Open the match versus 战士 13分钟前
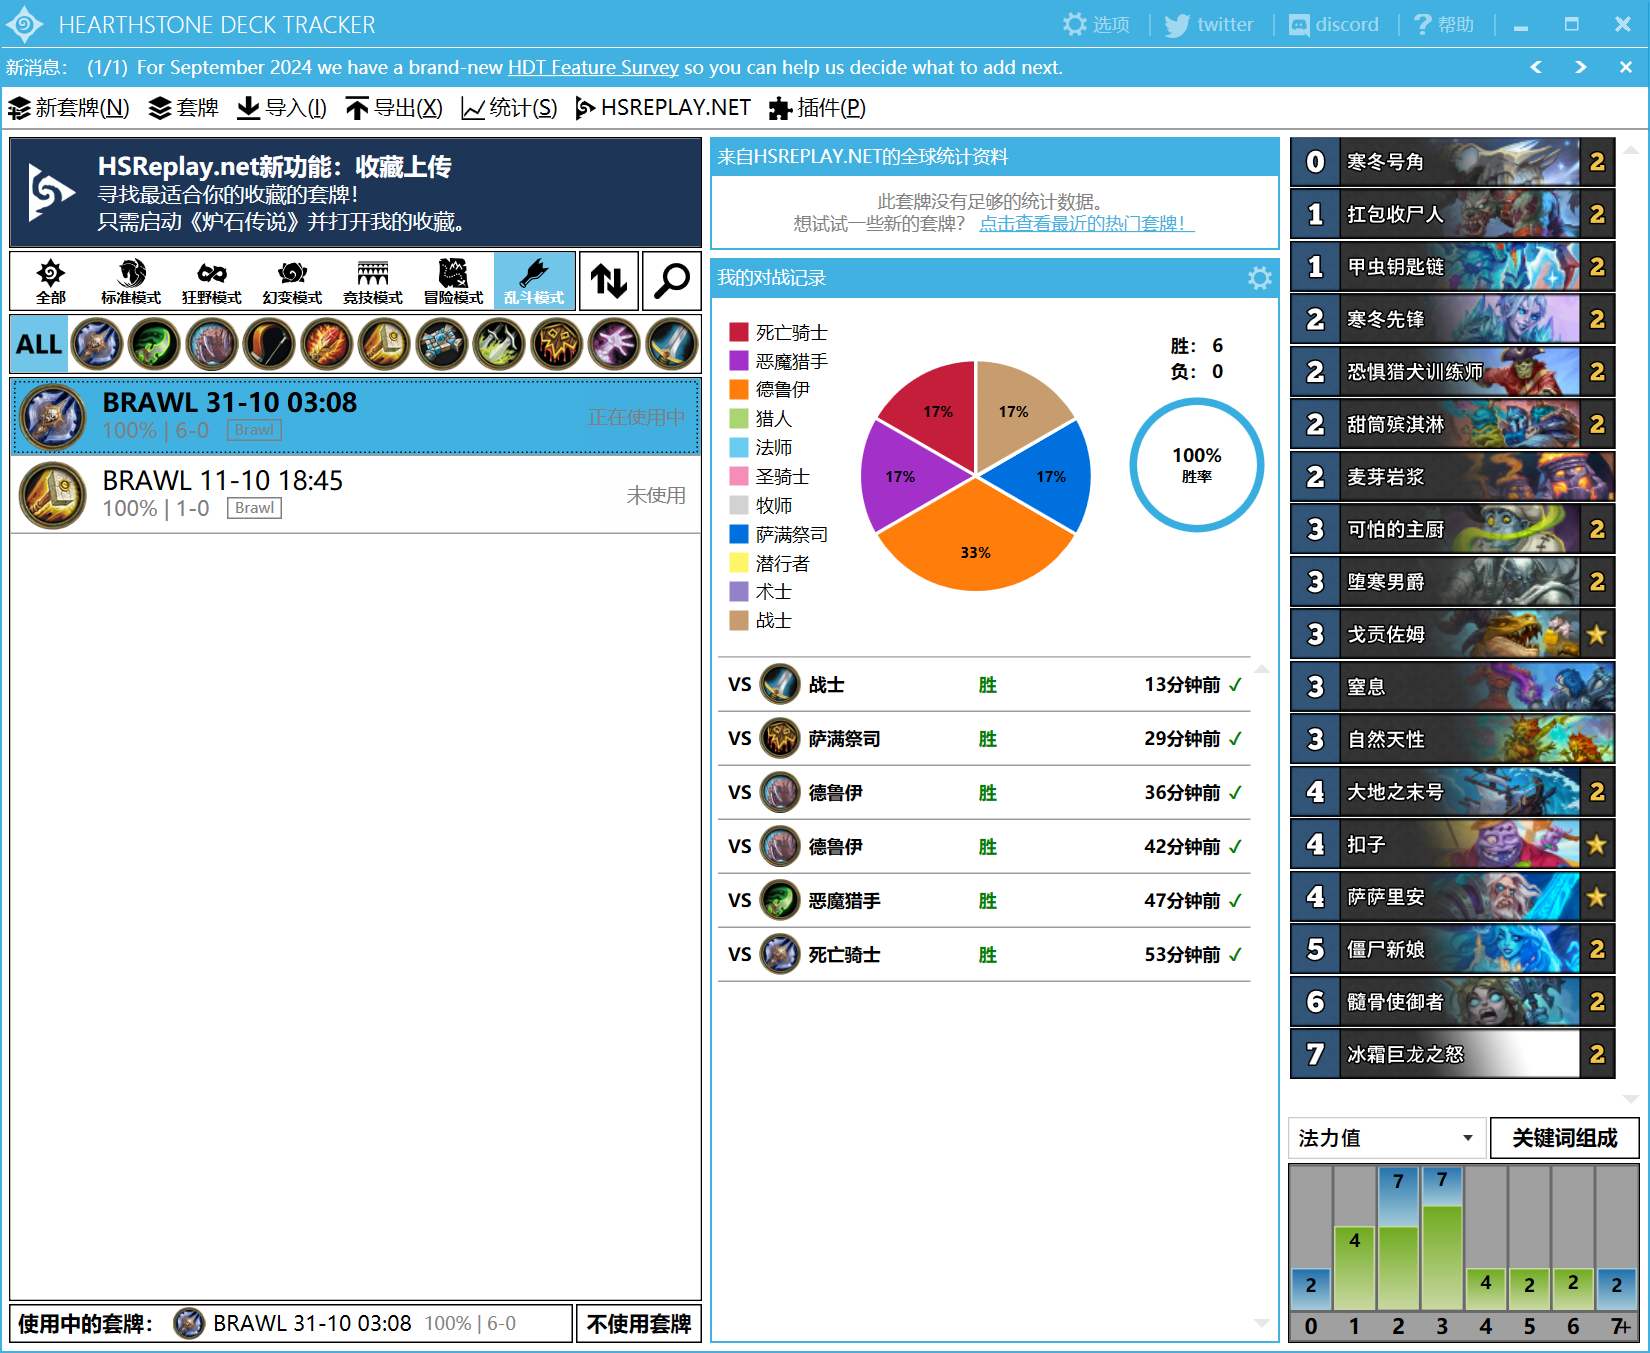The image size is (1650, 1353). click(x=984, y=685)
